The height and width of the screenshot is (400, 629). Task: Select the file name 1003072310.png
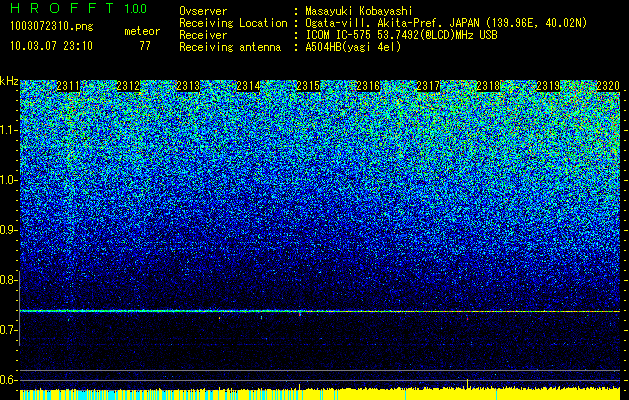[x=52, y=27]
